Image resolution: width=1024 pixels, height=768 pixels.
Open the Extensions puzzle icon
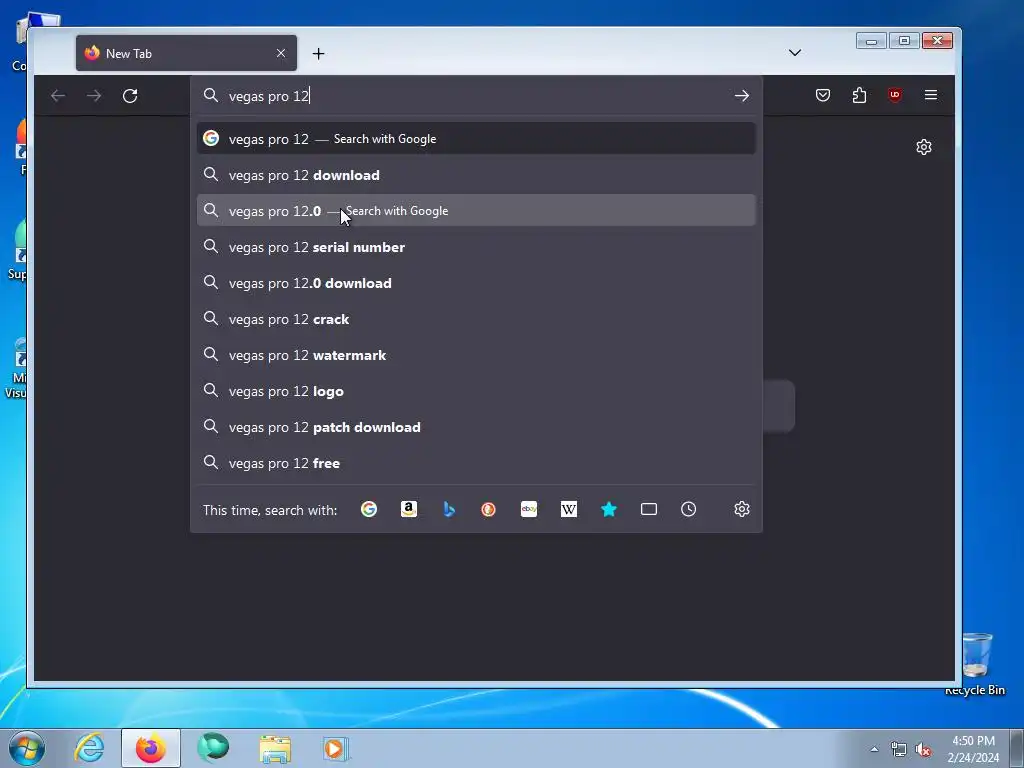coord(859,95)
